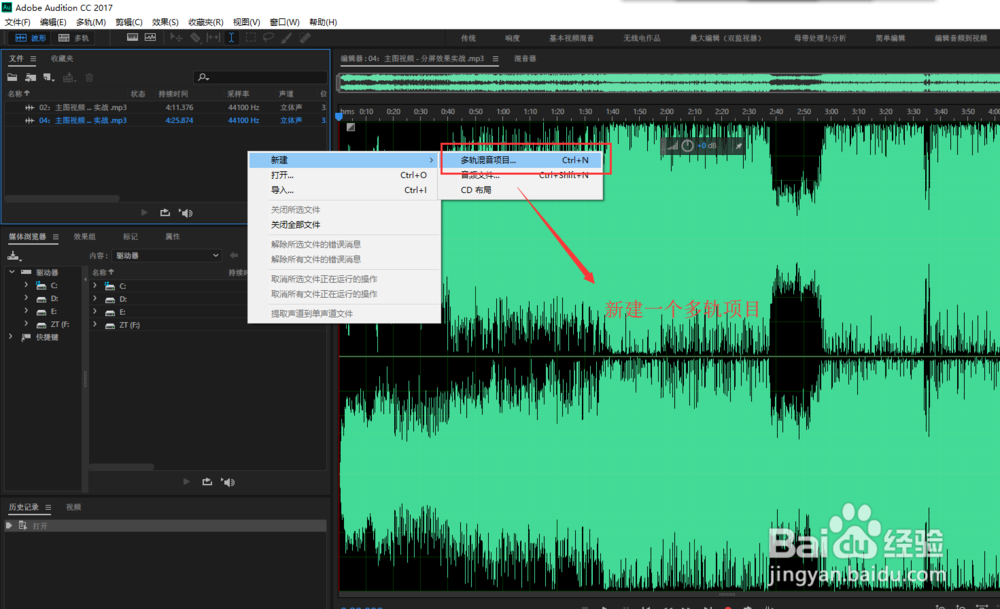Choose 音频文件... from submenu
Screen dimensions: 1000x609
(x=521, y=175)
